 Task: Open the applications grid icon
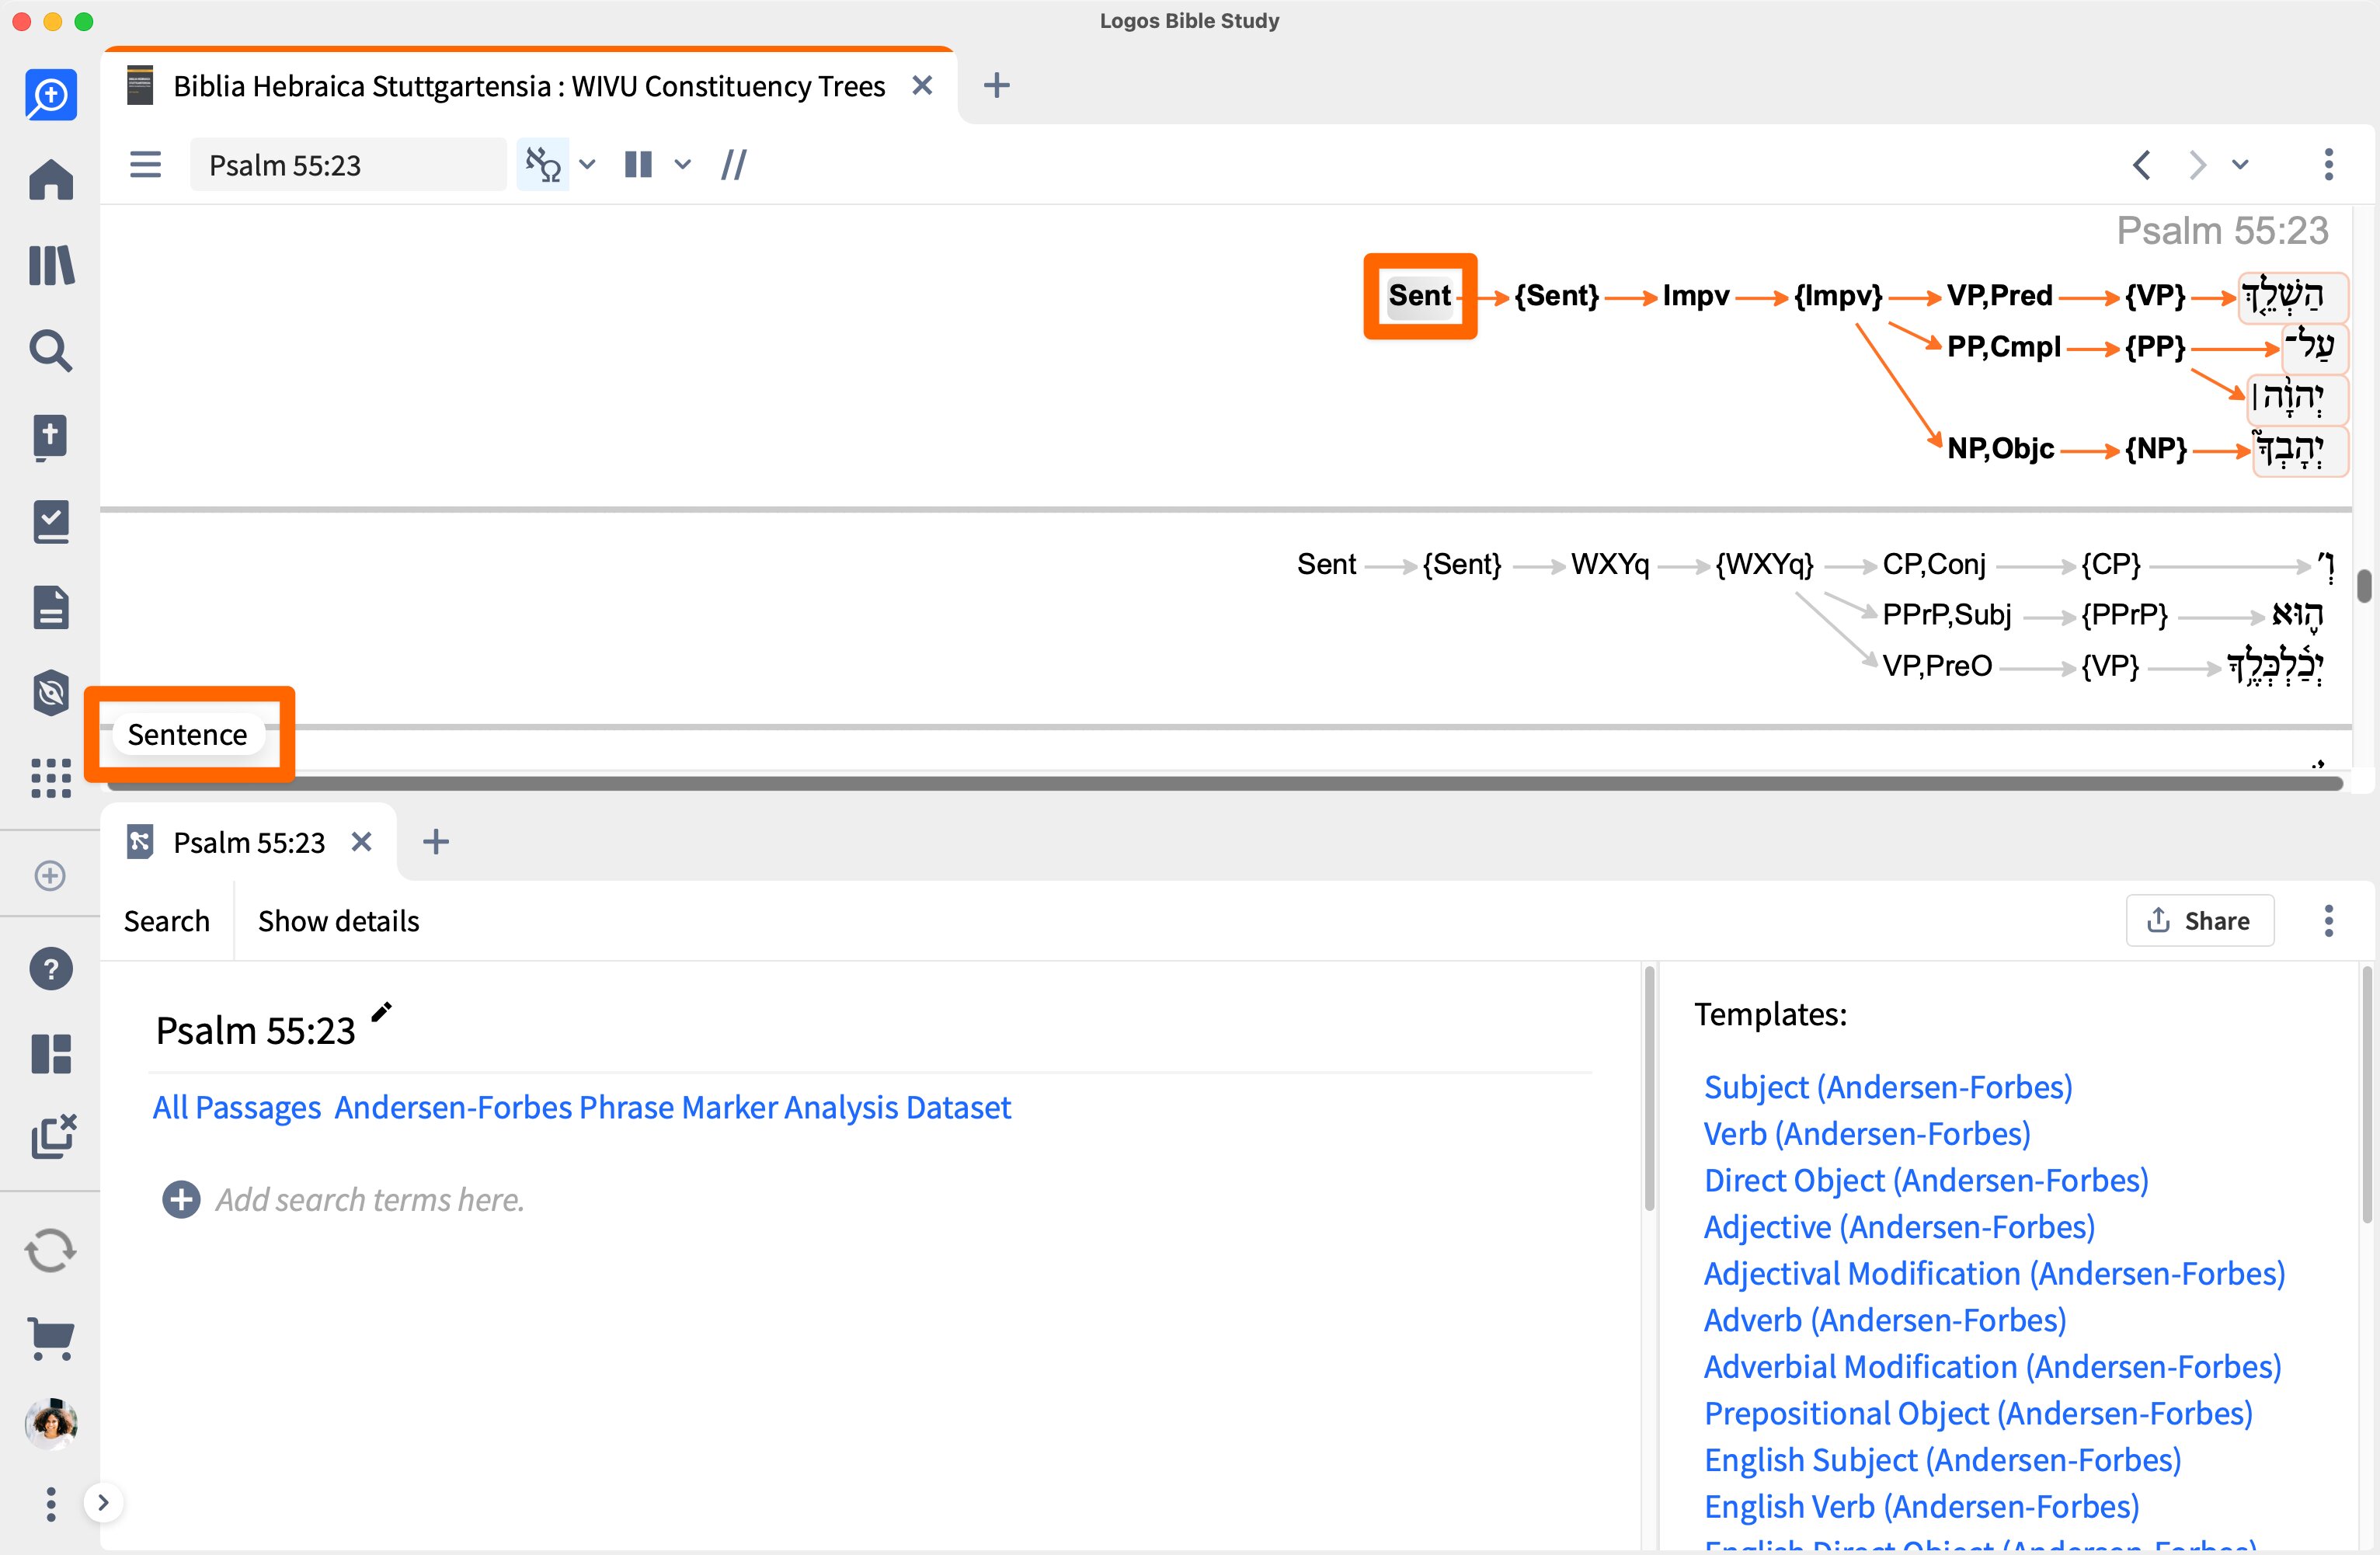[x=50, y=777]
